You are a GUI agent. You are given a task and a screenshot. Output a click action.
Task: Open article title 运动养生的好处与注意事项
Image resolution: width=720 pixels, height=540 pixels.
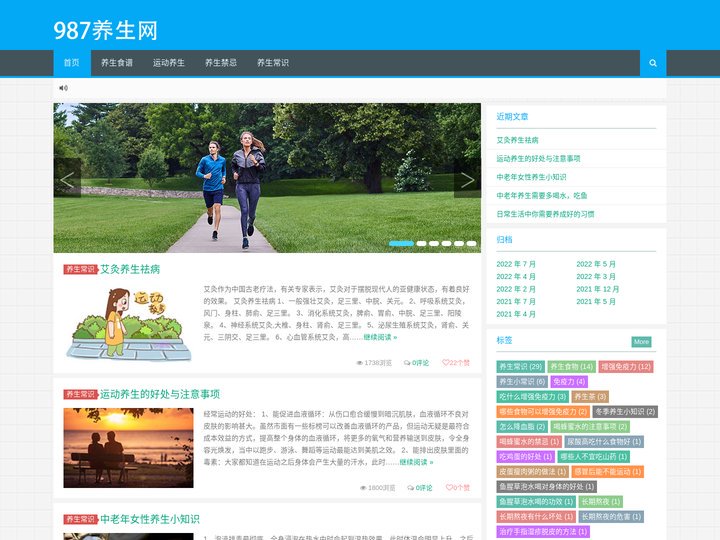160,394
